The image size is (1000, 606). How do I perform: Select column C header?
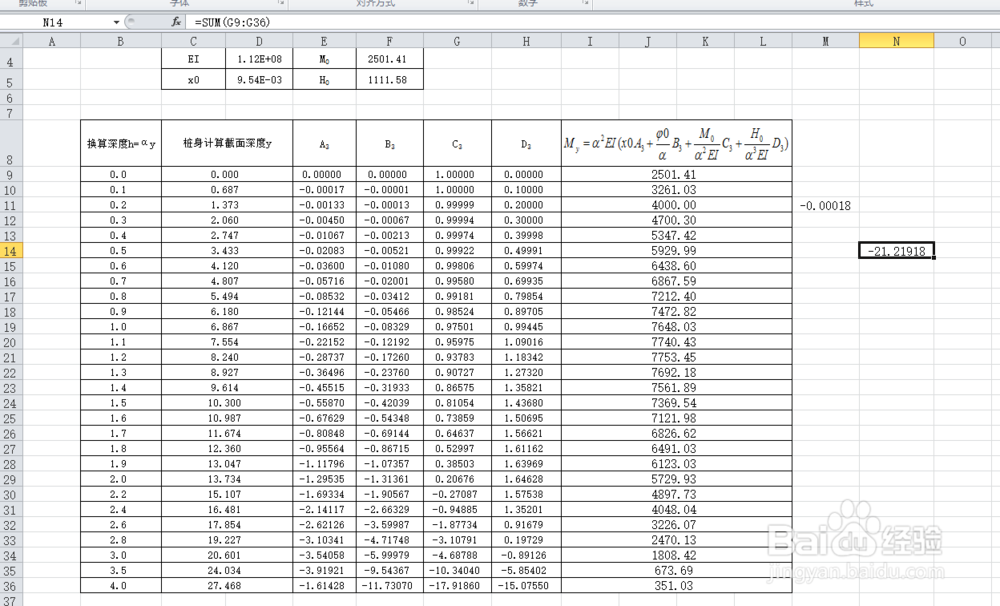(193, 41)
